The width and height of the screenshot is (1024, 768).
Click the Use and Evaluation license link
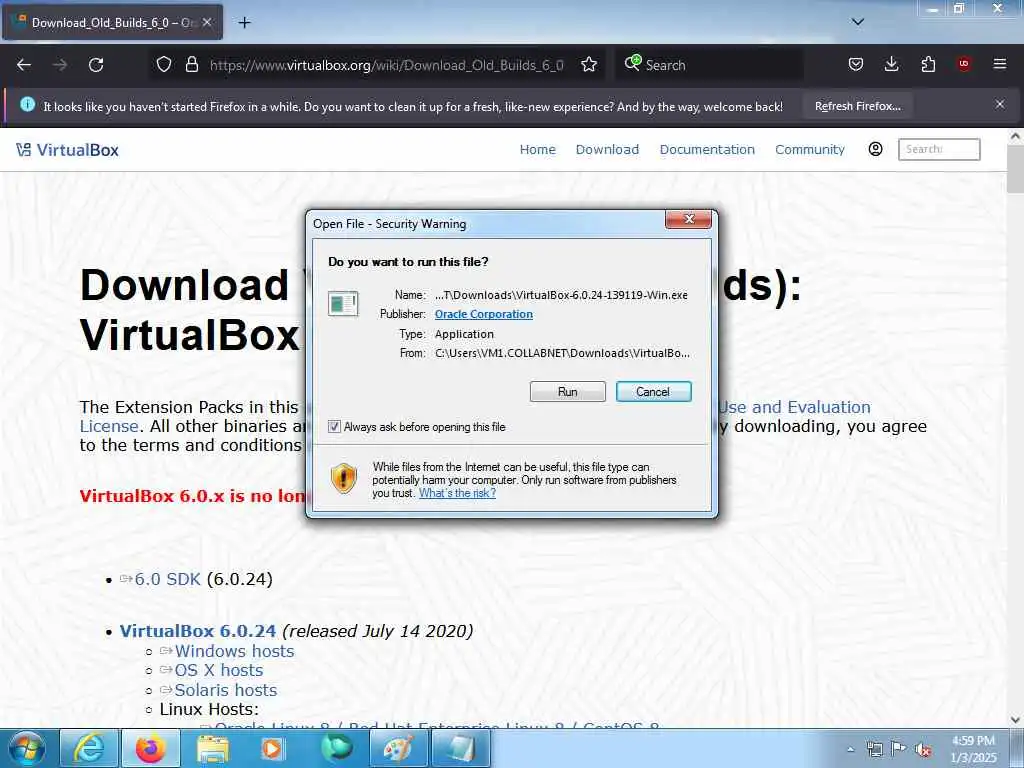[x=795, y=408]
